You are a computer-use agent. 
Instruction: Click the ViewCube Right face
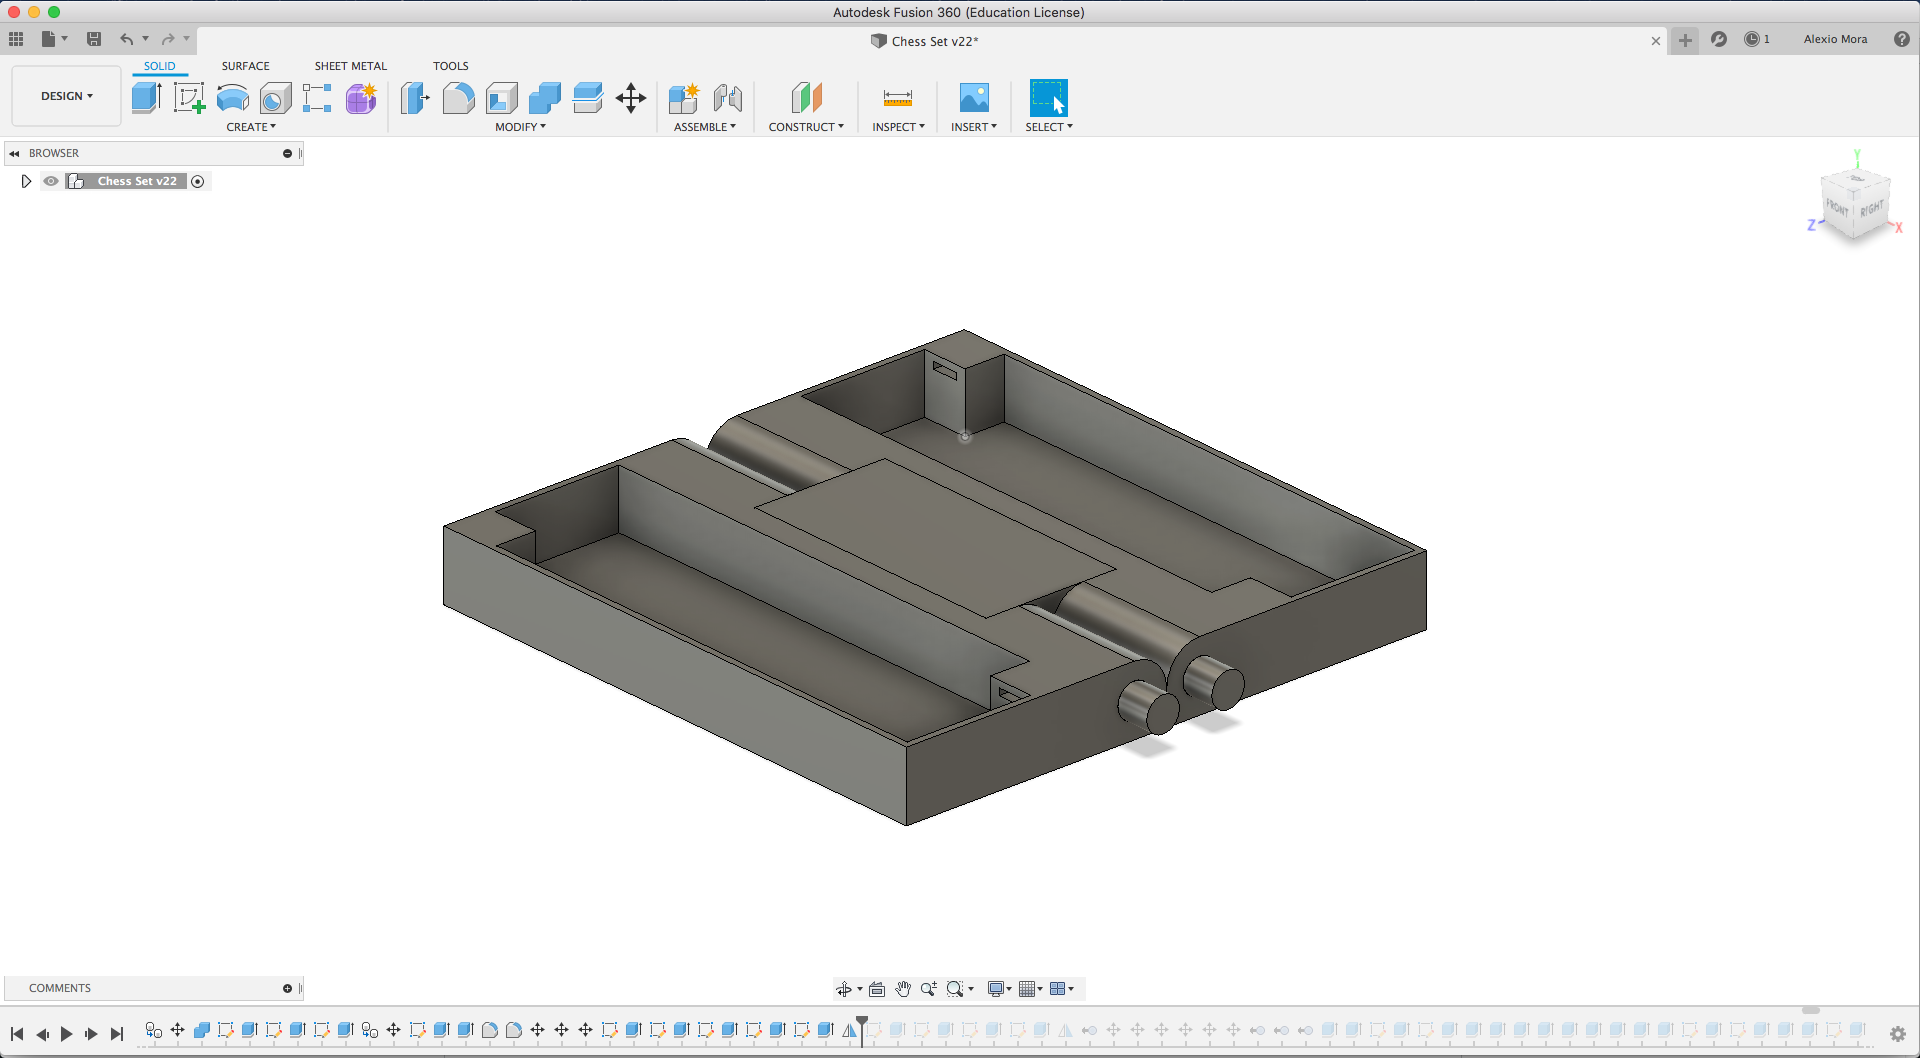pyautogui.click(x=1872, y=209)
